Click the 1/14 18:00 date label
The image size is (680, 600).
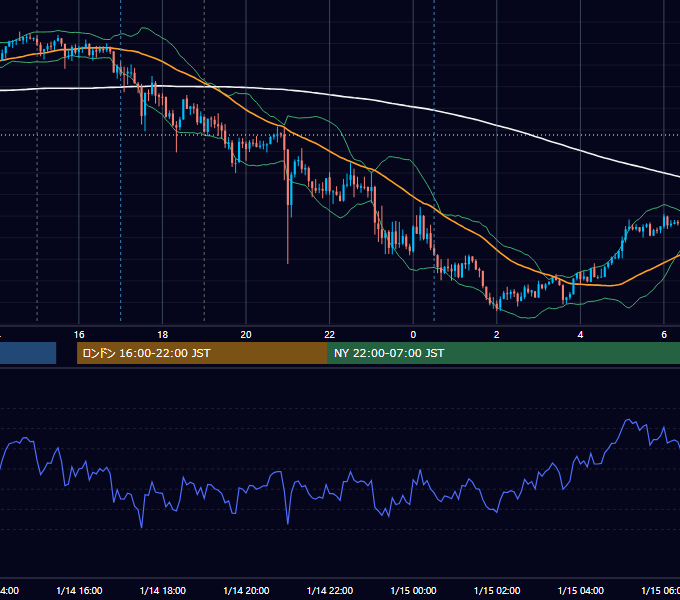click(163, 590)
